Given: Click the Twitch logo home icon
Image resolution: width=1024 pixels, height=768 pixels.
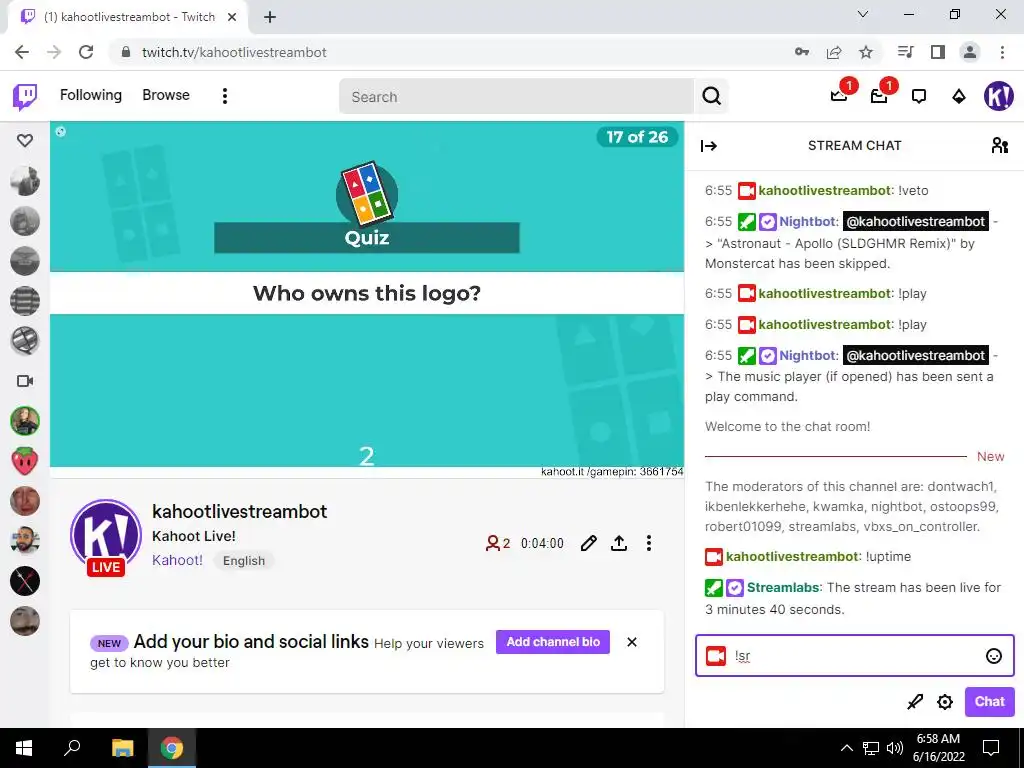Looking at the screenshot, I should 25,97.
